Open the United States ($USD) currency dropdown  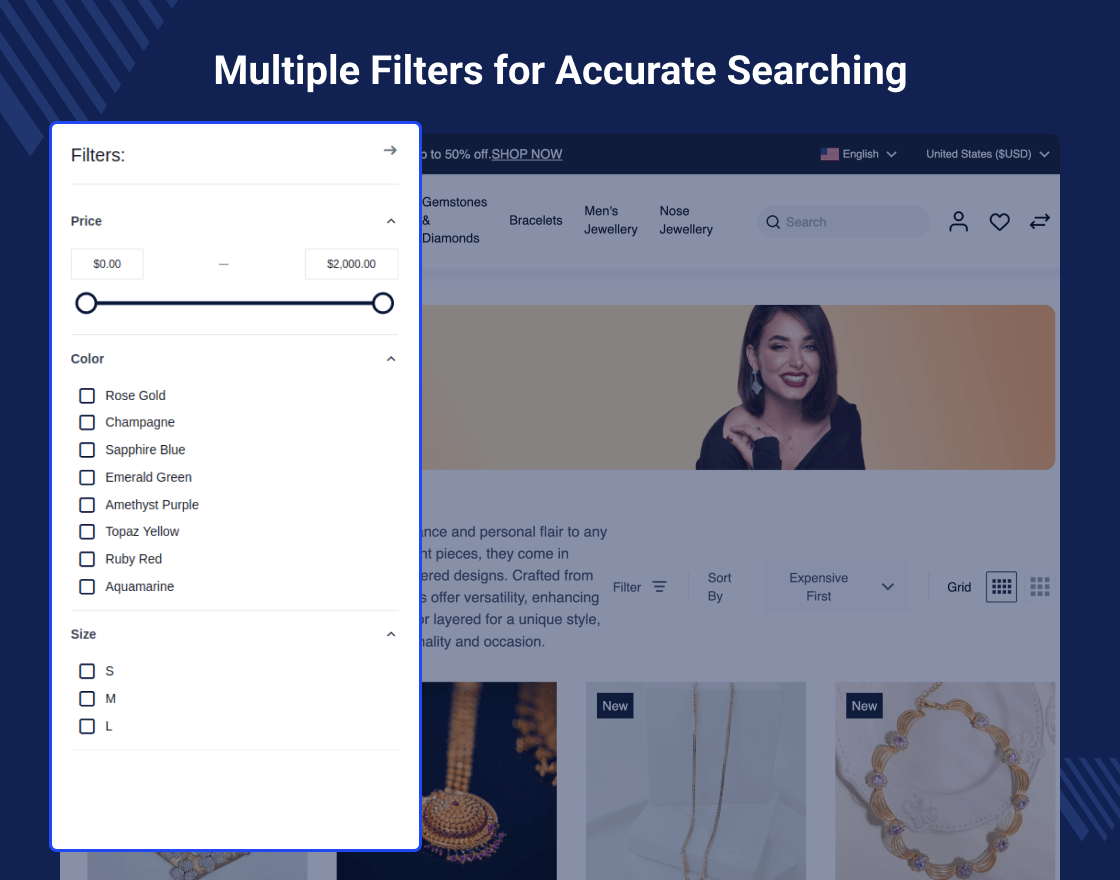pyautogui.click(x=987, y=154)
